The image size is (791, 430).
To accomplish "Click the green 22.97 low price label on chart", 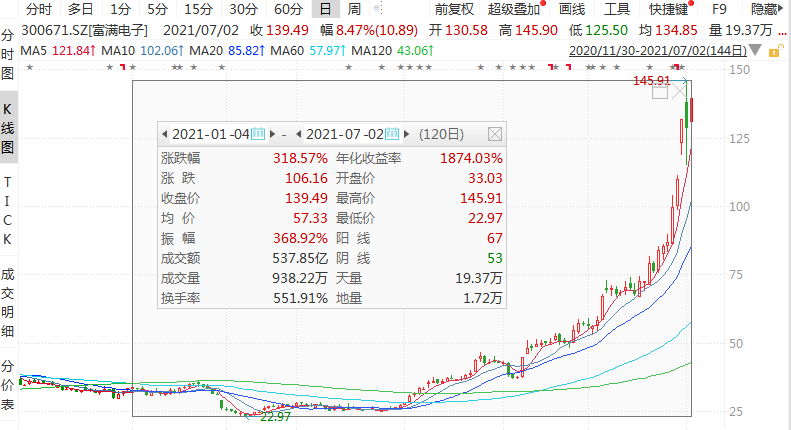I will 275,417.
